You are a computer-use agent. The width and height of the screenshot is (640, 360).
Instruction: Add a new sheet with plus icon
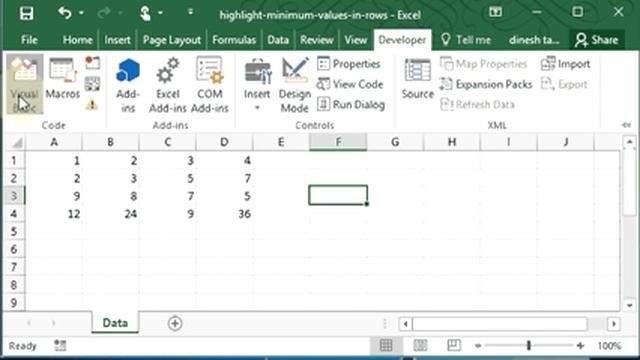[175, 324]
